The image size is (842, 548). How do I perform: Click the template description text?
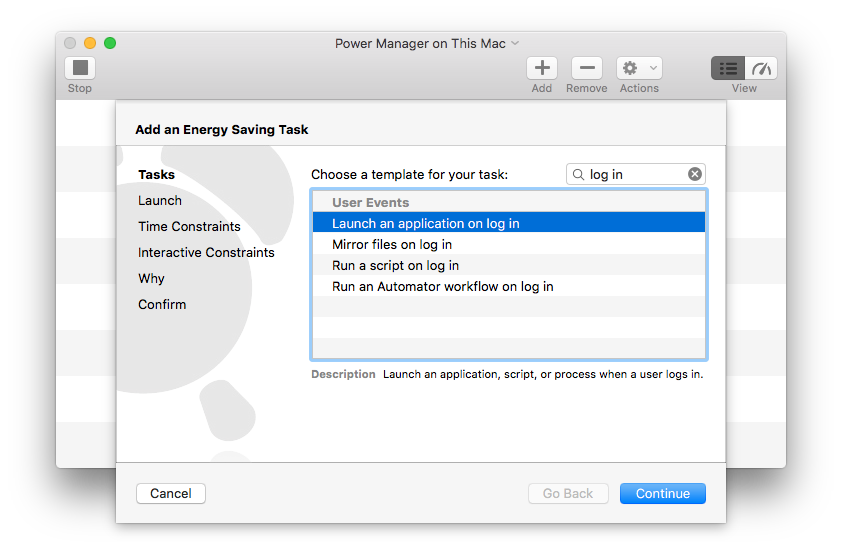pyautogui.click(x=543, y=374)
